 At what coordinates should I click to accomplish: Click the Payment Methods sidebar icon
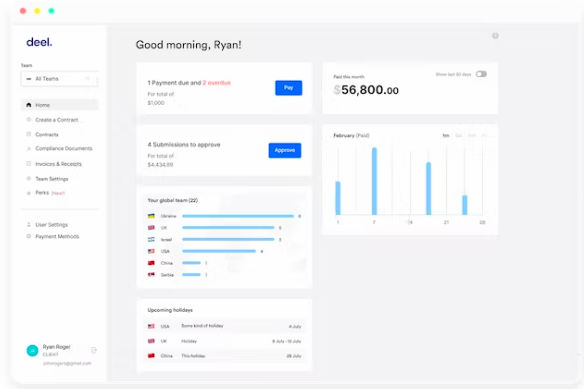29,236
